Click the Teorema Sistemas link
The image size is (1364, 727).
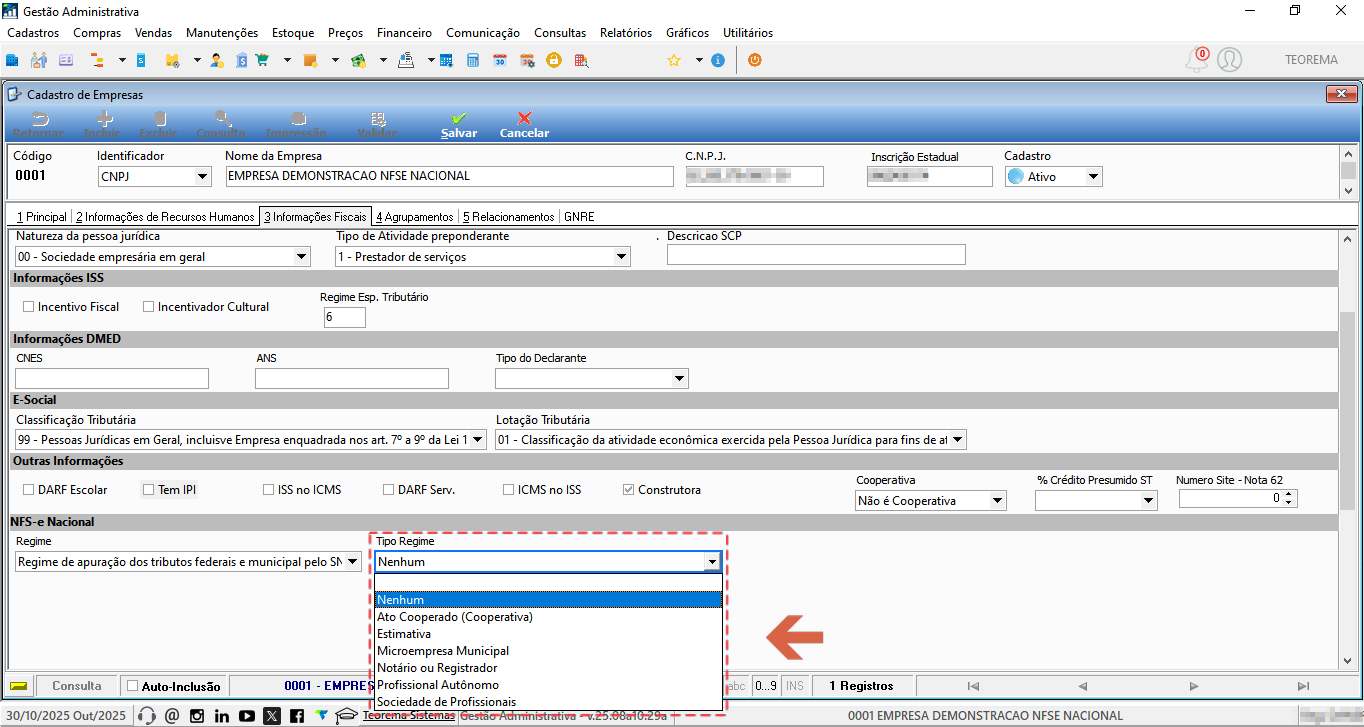click(x=408, y=716)
